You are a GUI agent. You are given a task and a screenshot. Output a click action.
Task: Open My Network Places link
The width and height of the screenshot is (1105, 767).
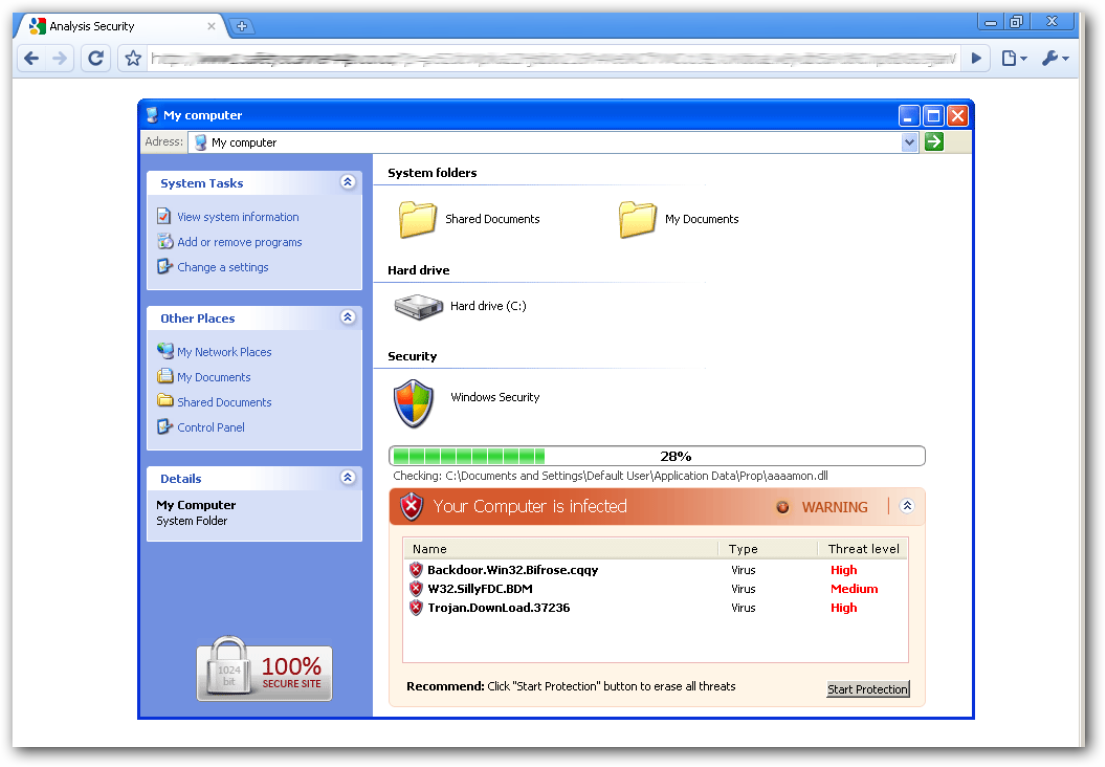(224, 352)
